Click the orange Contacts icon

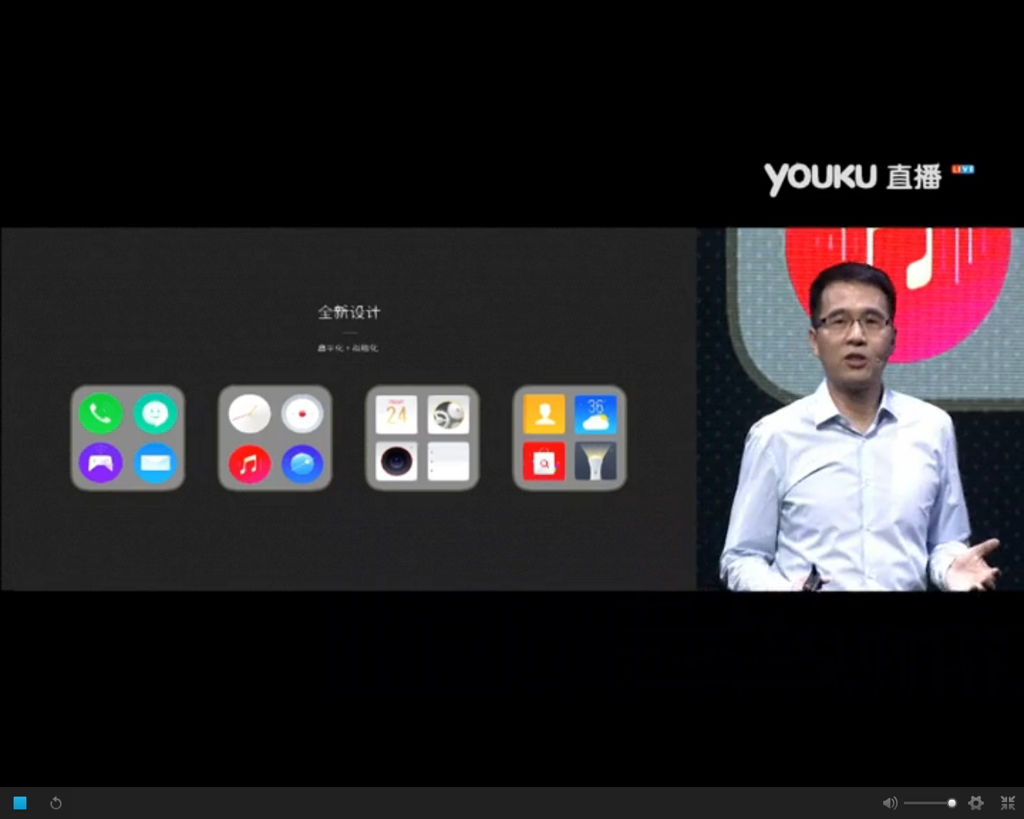(x=544, y=413)
